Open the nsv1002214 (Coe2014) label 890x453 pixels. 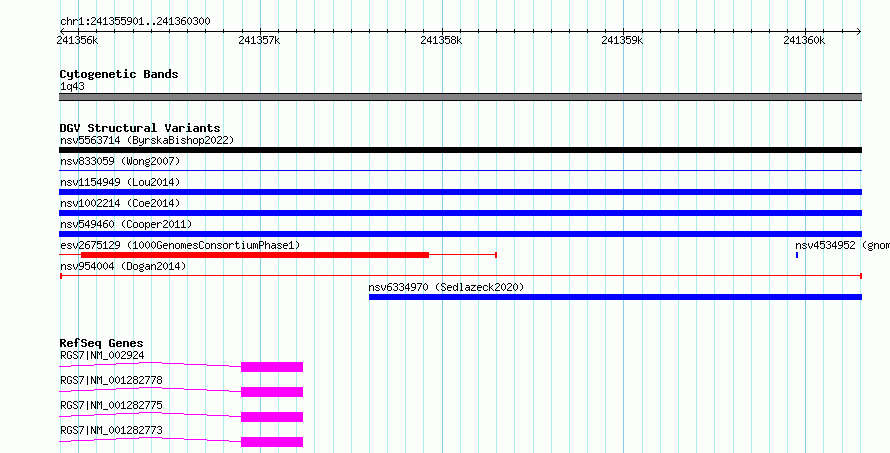(x=120, y=203)
